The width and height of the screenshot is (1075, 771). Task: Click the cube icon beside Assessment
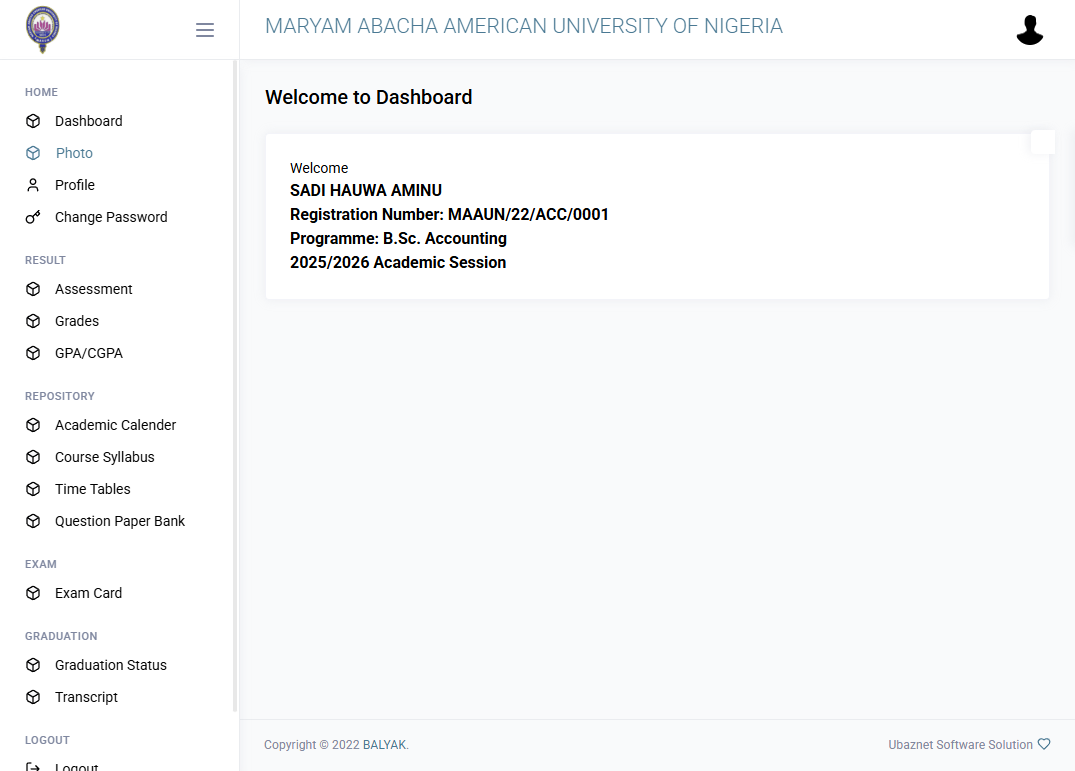(33, 289)
